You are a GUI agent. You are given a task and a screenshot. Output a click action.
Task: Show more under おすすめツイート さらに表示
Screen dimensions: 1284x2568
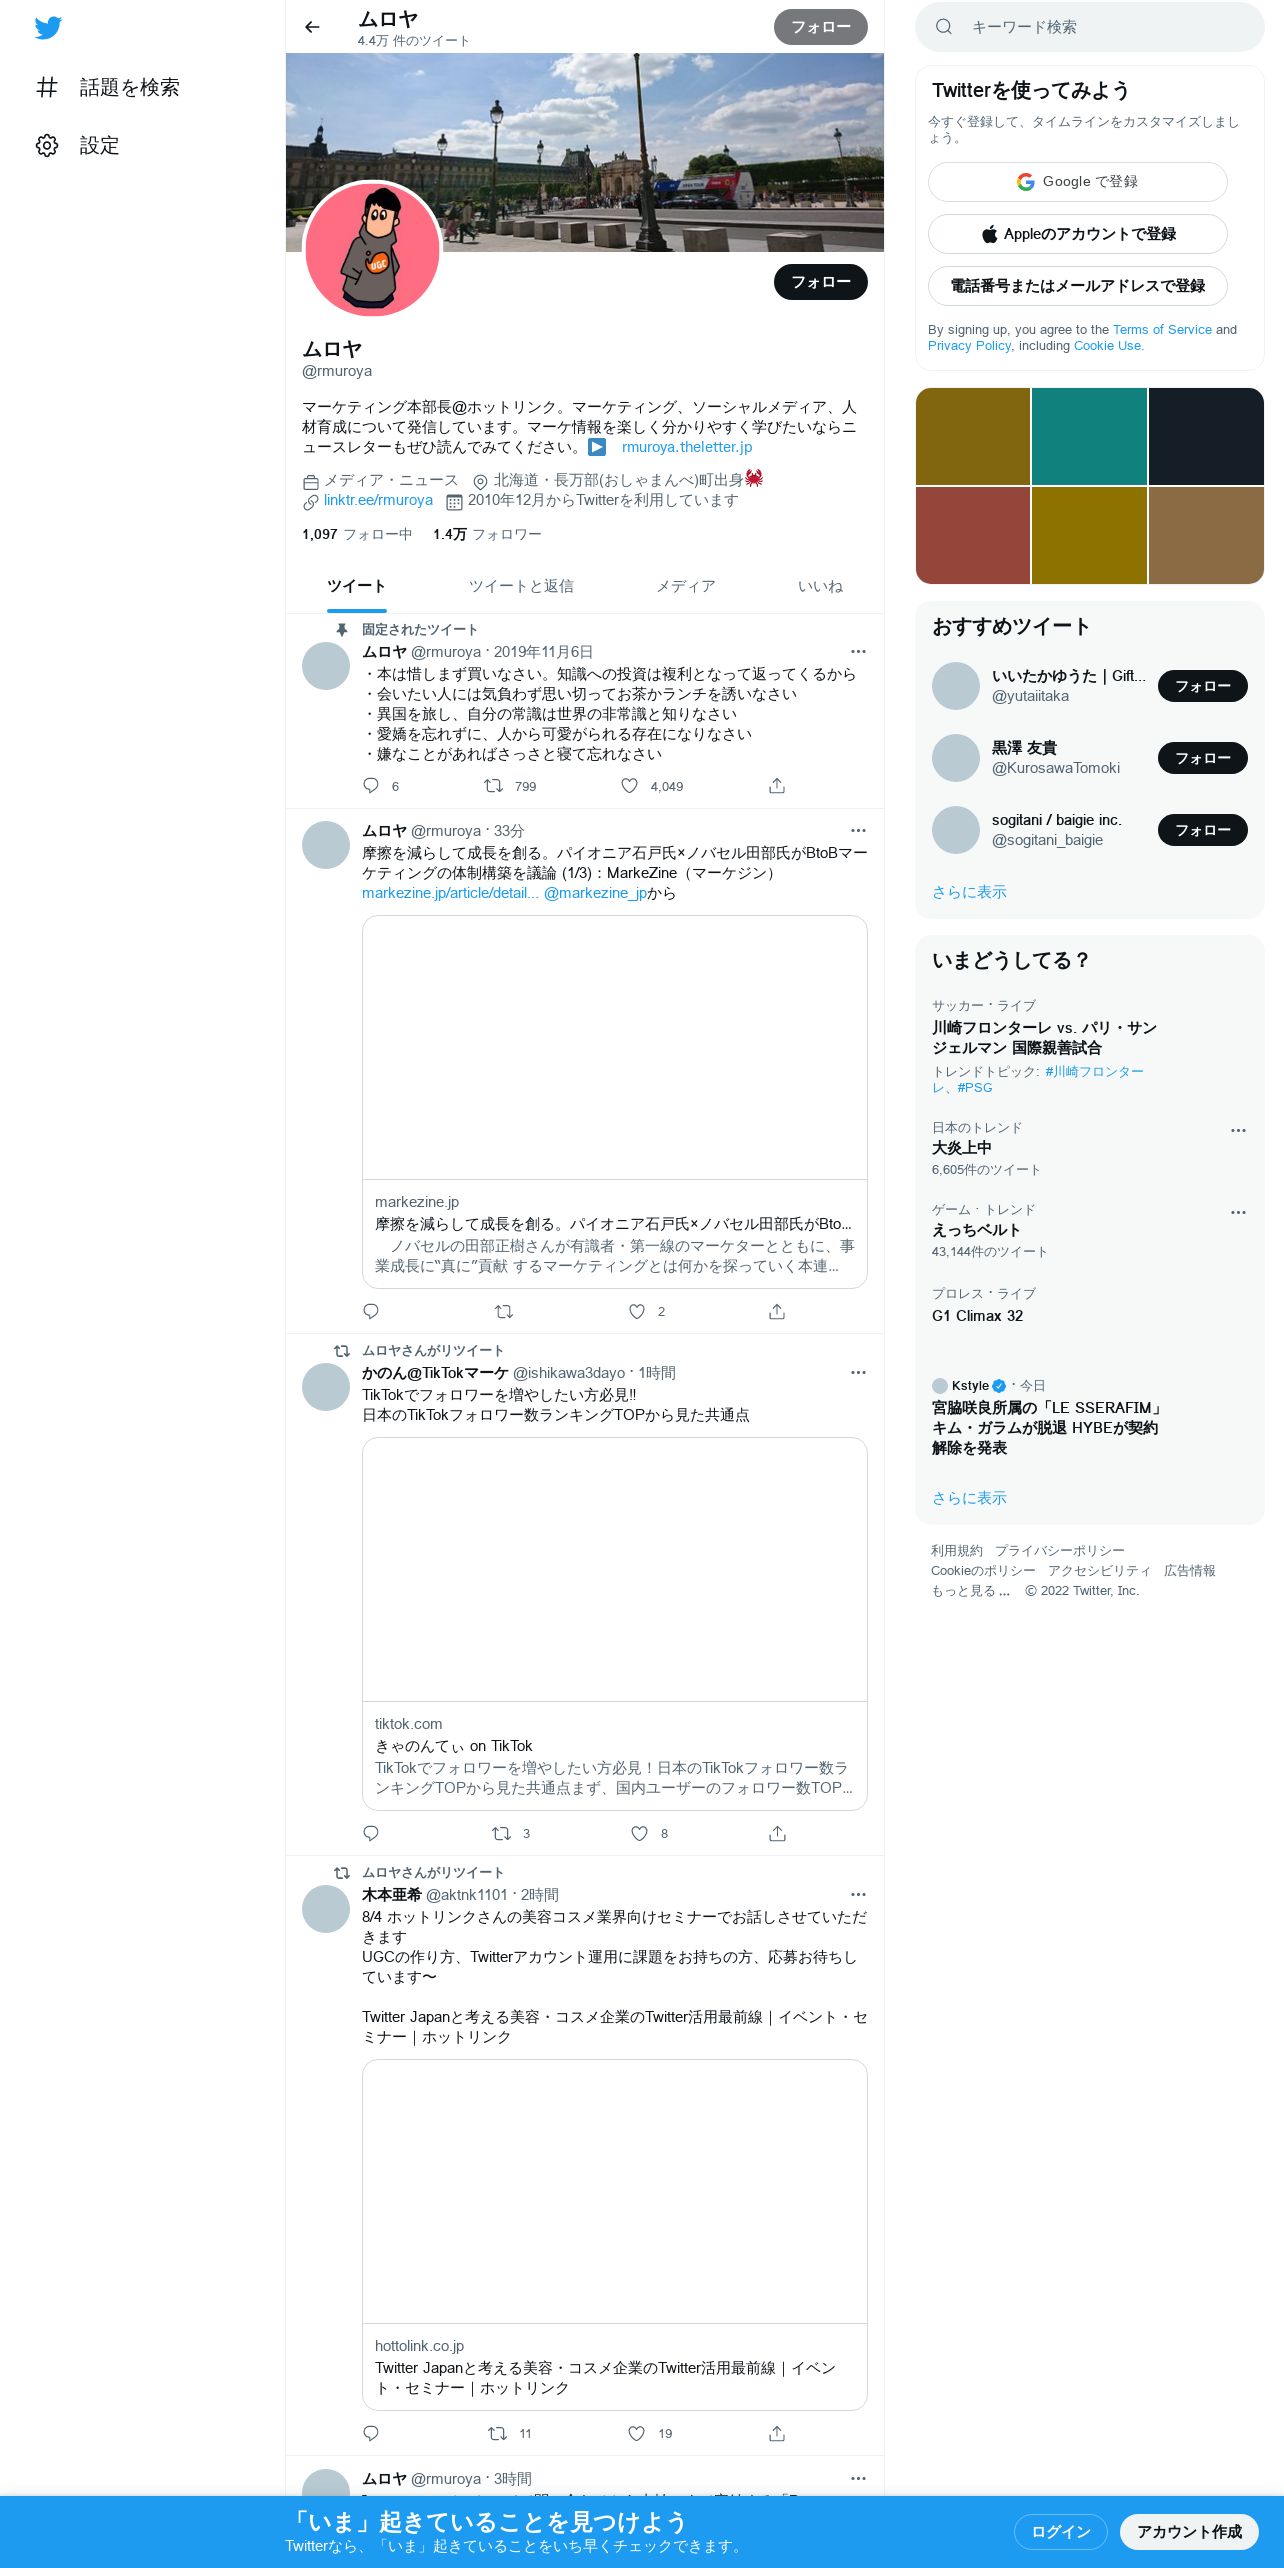969,892
